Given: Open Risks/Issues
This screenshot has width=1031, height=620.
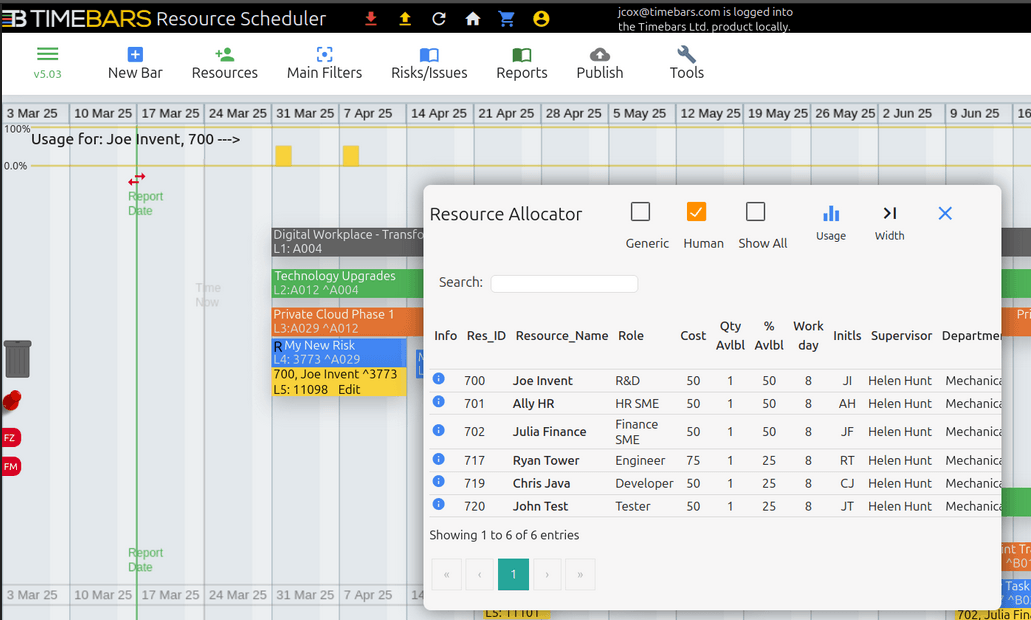Looking at the screenshot, I should click(x=429, y=63).
